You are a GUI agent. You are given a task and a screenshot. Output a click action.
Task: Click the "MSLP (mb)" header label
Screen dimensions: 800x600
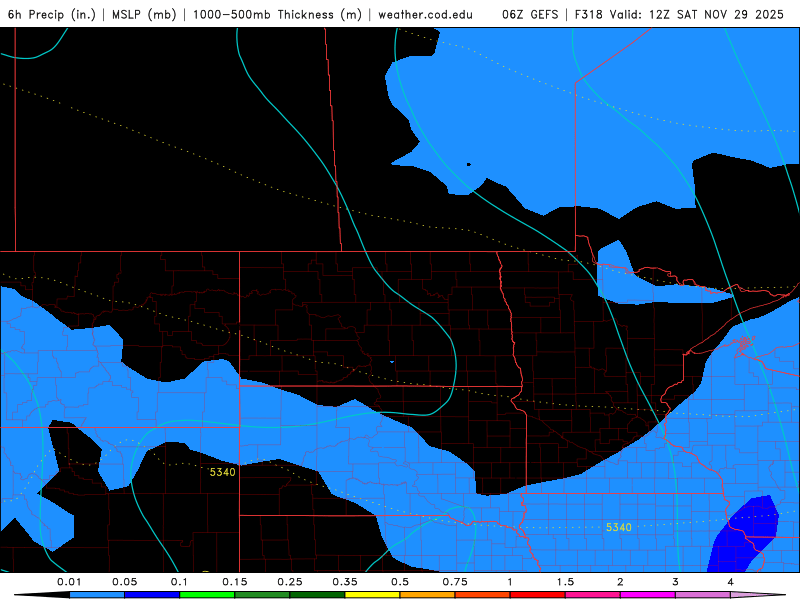pyautogui.click(x=144, y=14)
